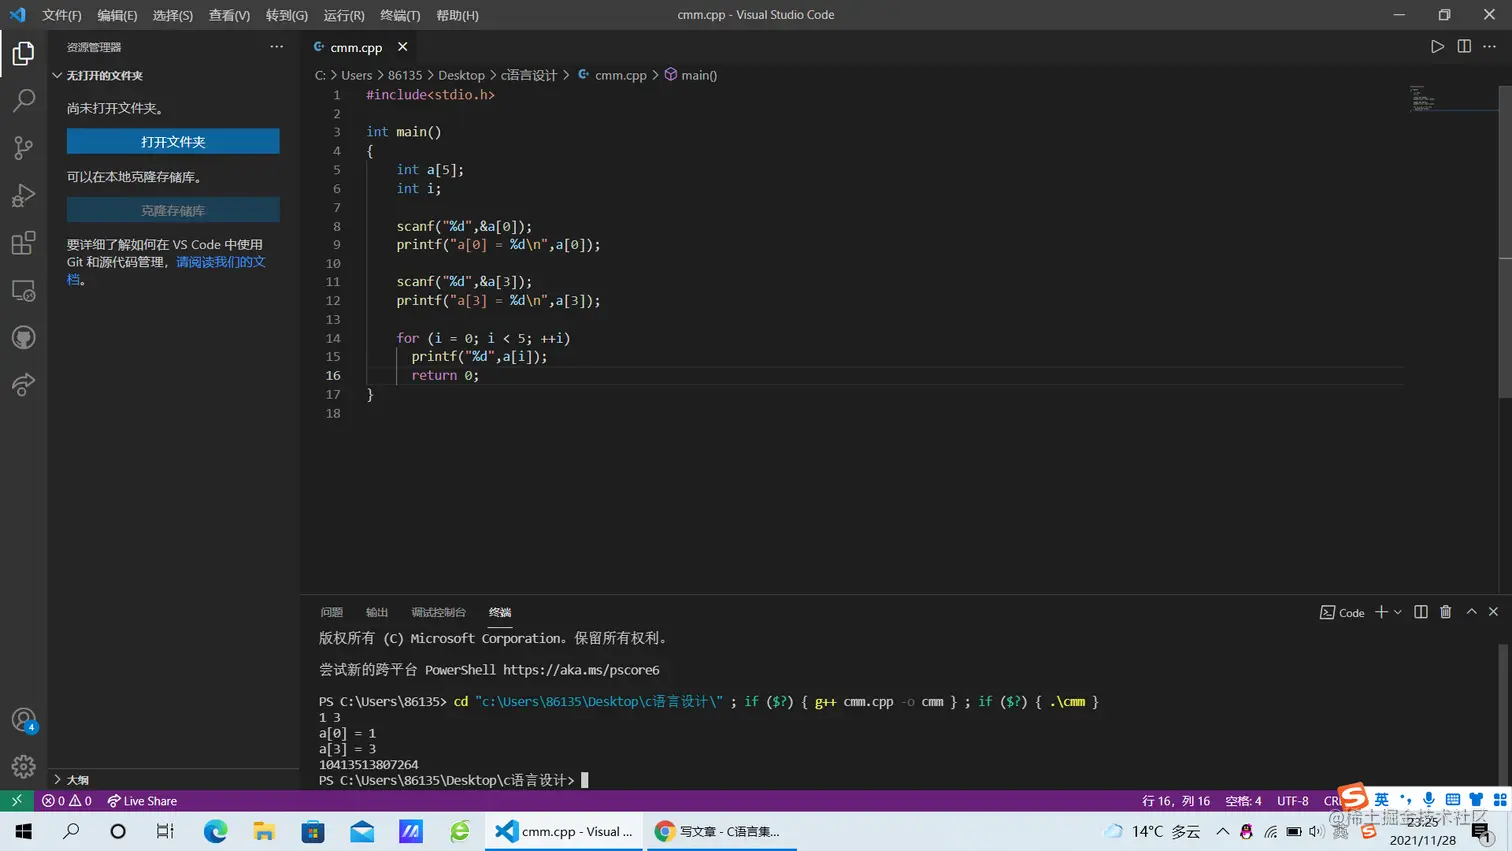Open the Explorer view in activity bar
This screenshot has width=1512, height=851.
(23, 53)
